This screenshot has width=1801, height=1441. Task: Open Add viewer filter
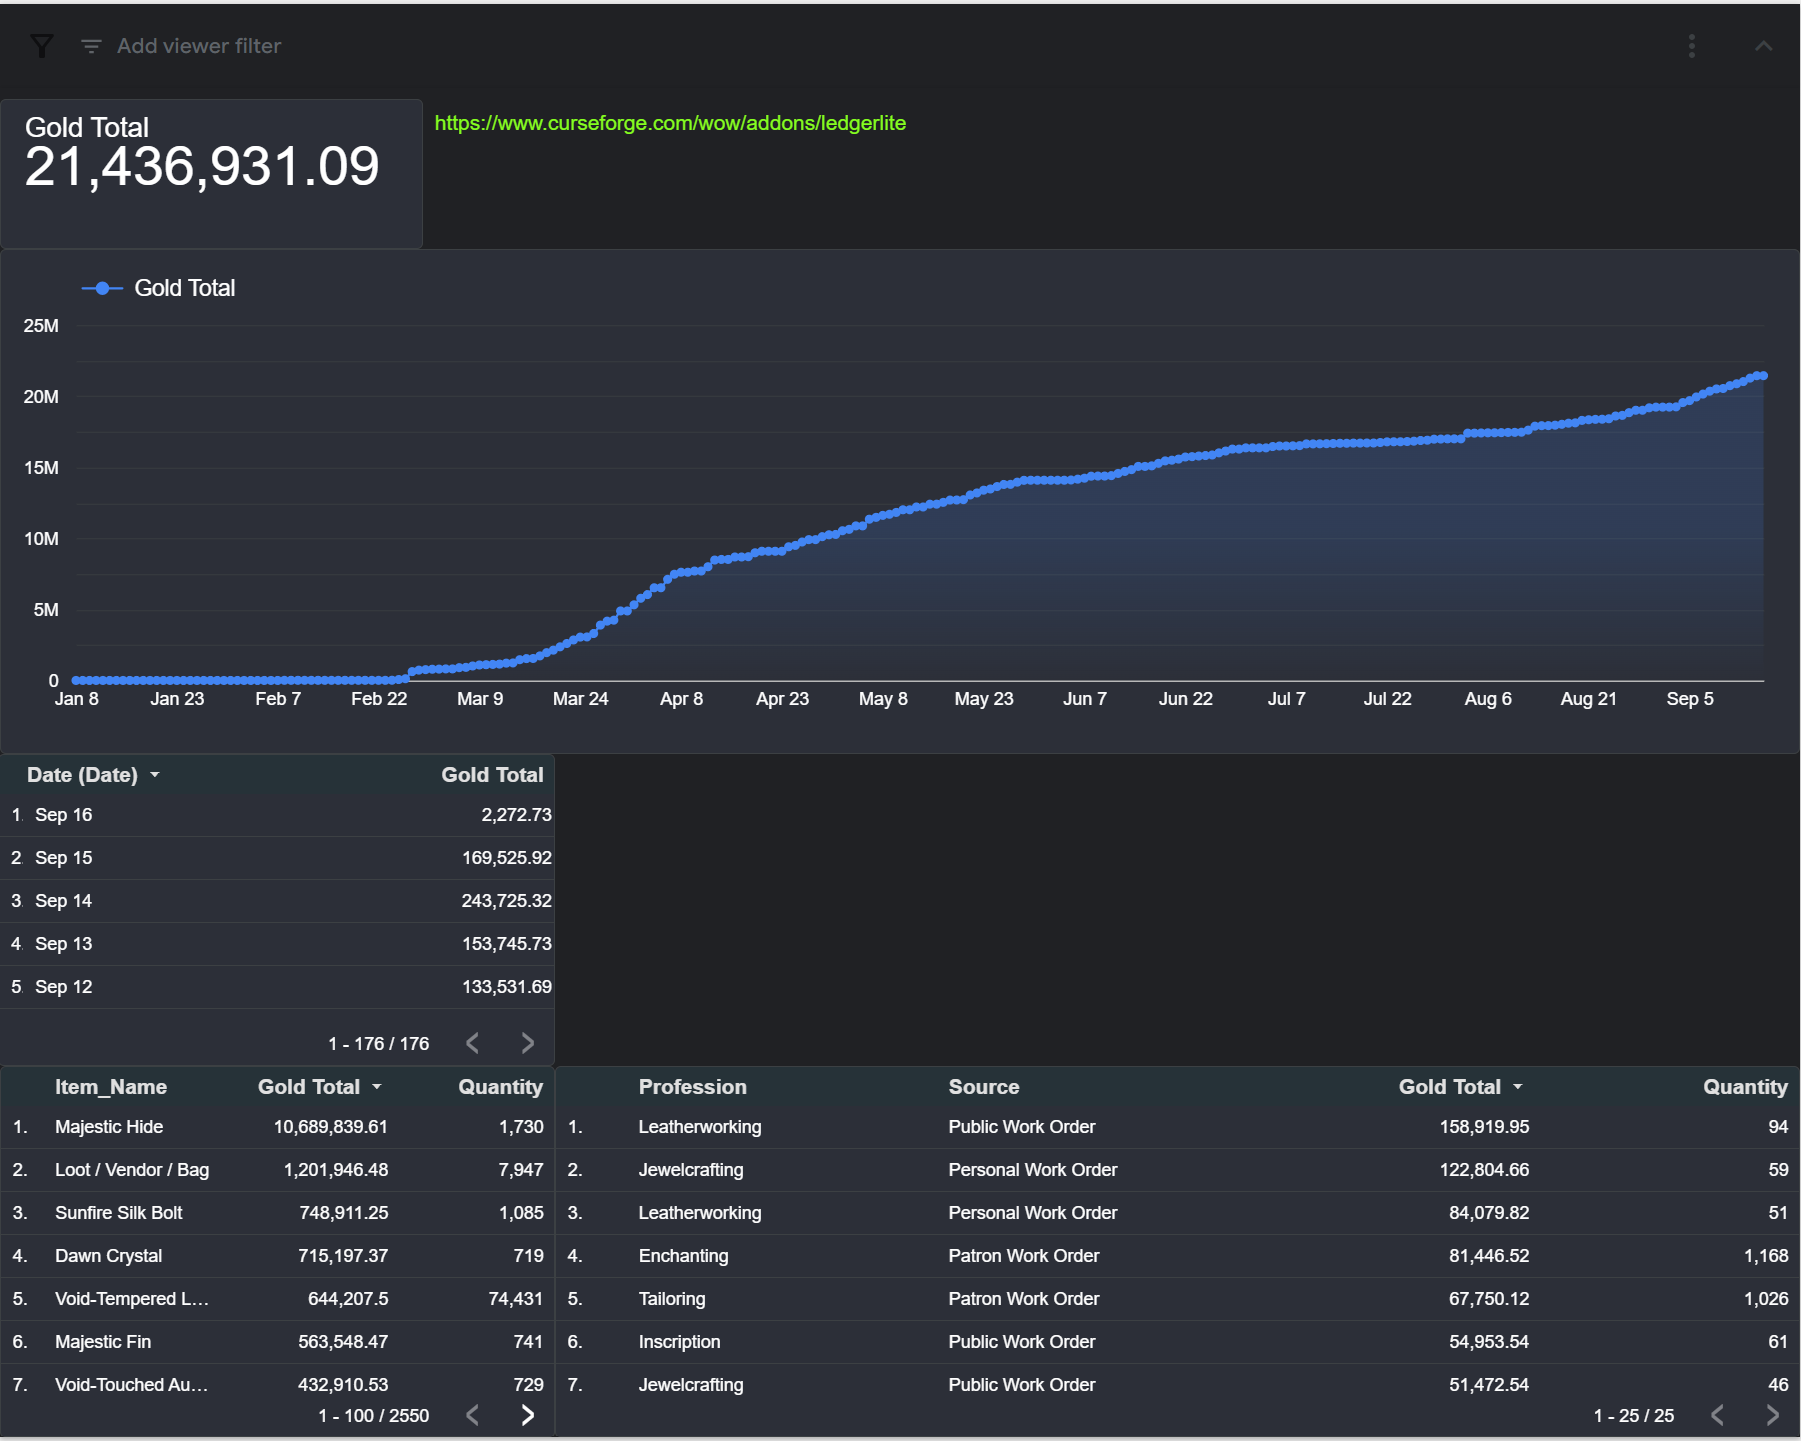coord(181,46)
